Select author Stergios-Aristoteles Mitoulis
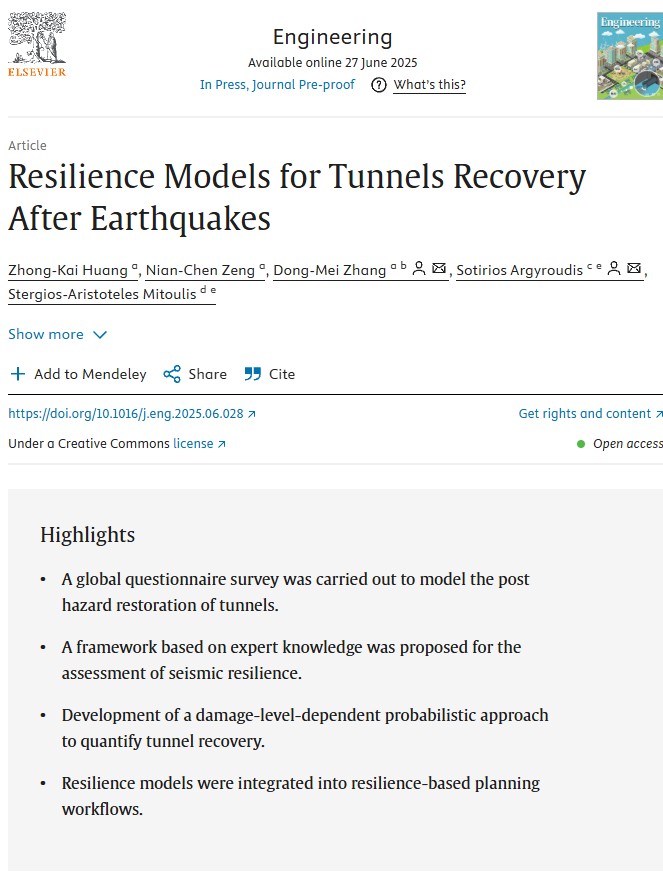This screenshot has width=663, height=882. 103,294
